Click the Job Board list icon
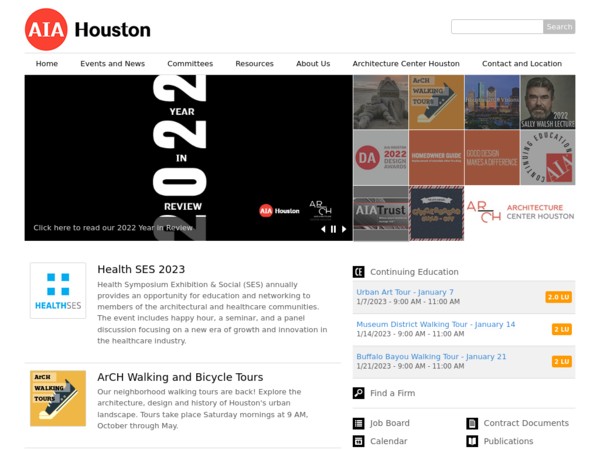The height and width of the screenshot is (450, 600). point(359,423)
